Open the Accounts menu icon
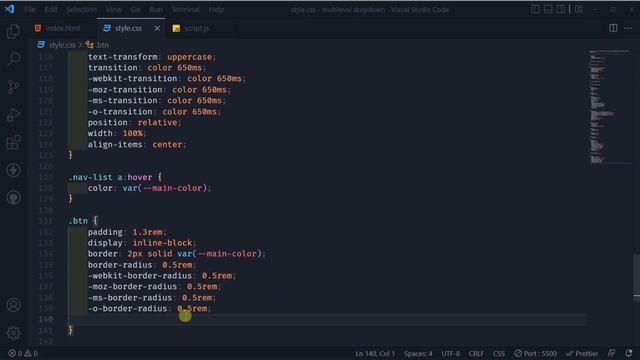640x360 pixels. coord(13,305)
